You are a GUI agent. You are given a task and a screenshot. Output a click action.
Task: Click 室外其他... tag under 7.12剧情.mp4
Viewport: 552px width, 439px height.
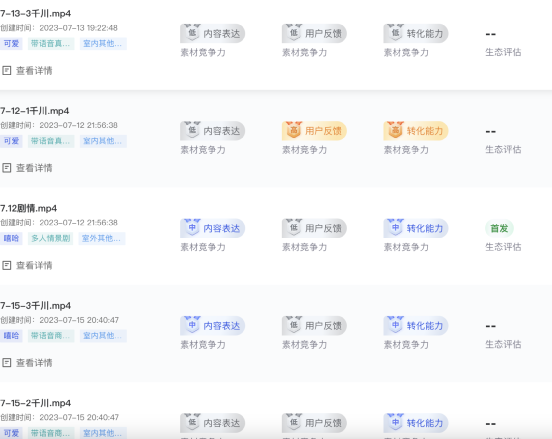[x=102, y=238]
